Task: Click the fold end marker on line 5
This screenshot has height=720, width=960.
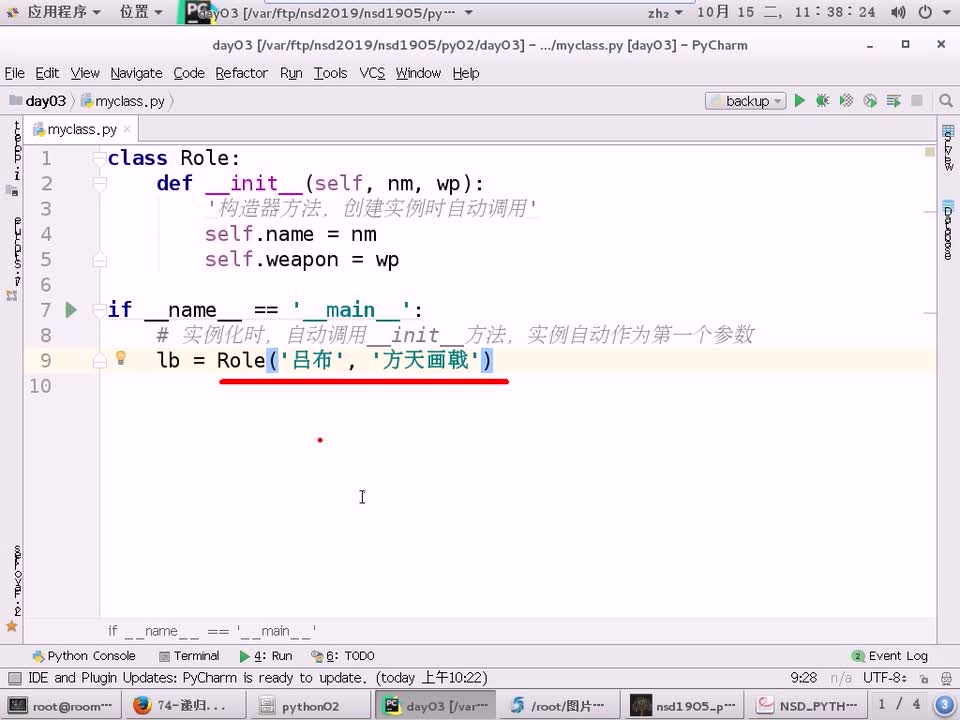Action: (x=99, y=260)
